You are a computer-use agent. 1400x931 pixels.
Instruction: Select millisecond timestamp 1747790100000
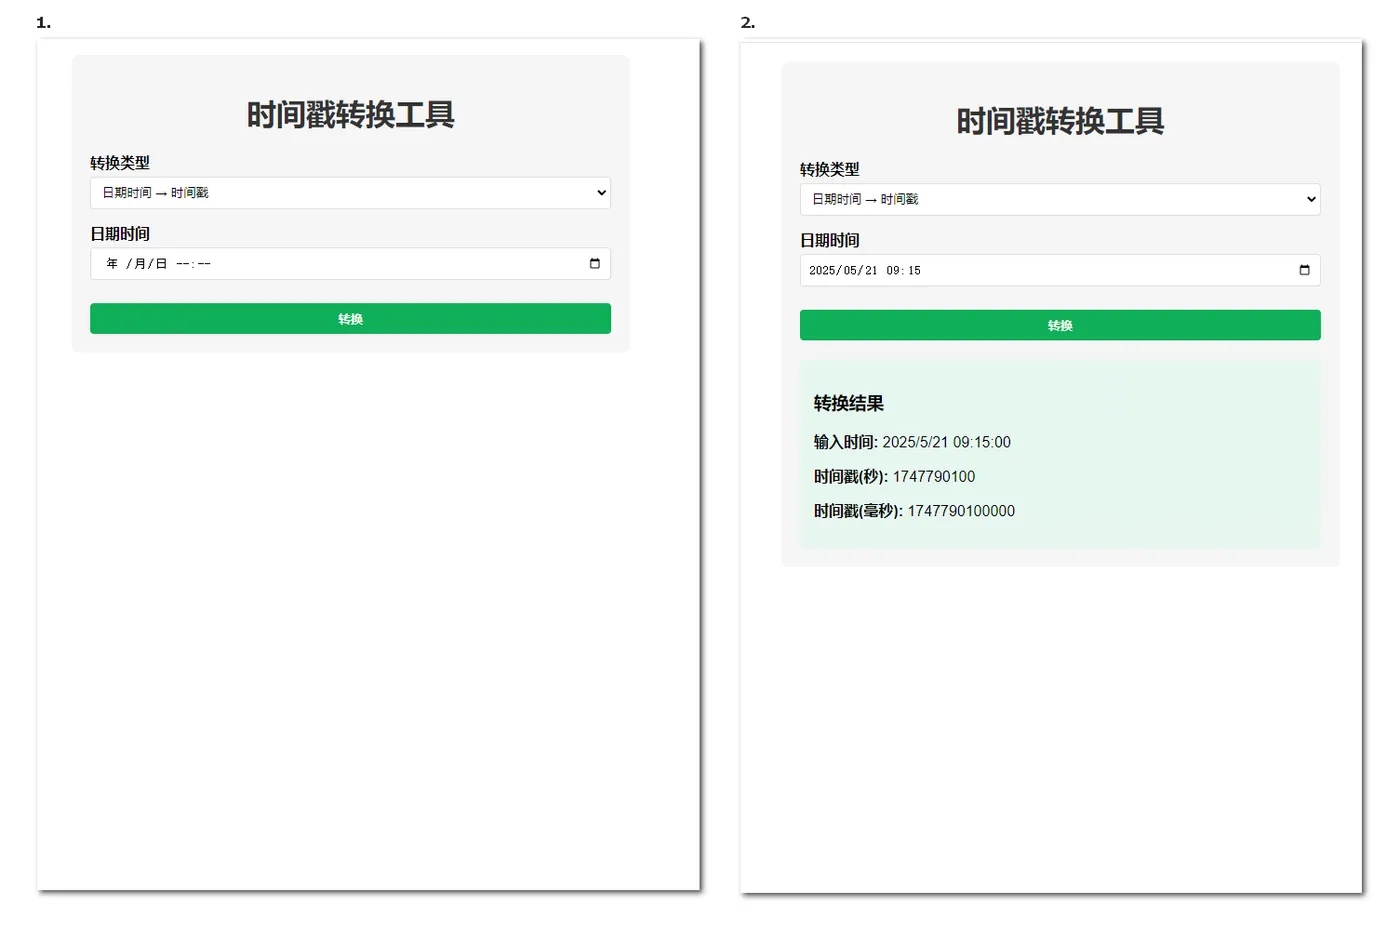(961, 511)
